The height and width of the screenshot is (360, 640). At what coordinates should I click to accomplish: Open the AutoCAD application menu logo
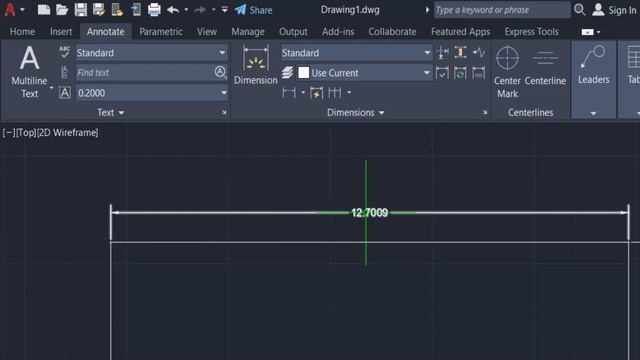tap(10, 9)
